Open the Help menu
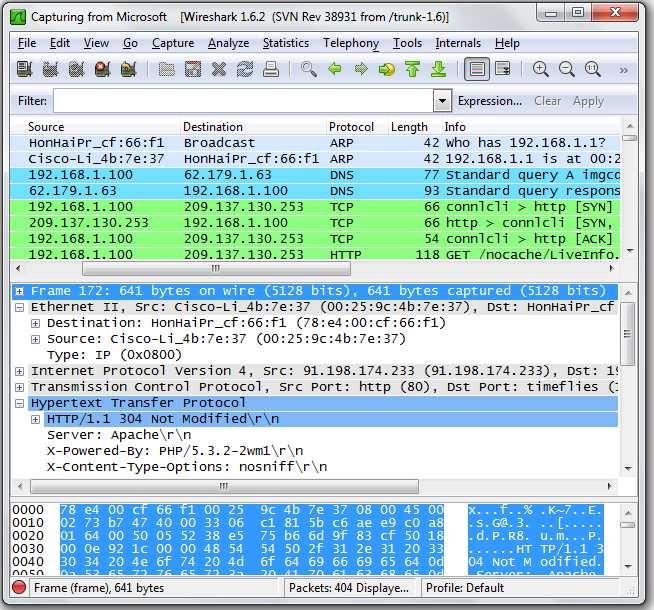The width and height of the screenshot is (654, 610). click(507, 43)
